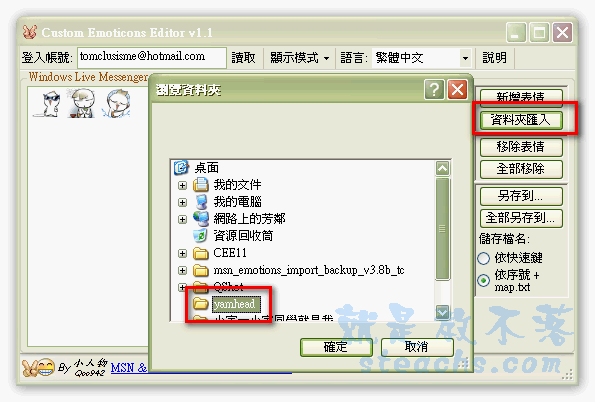Choose the 依快速鍵 radio option
This screenshot has height=402, width=595.
point(483,258)
